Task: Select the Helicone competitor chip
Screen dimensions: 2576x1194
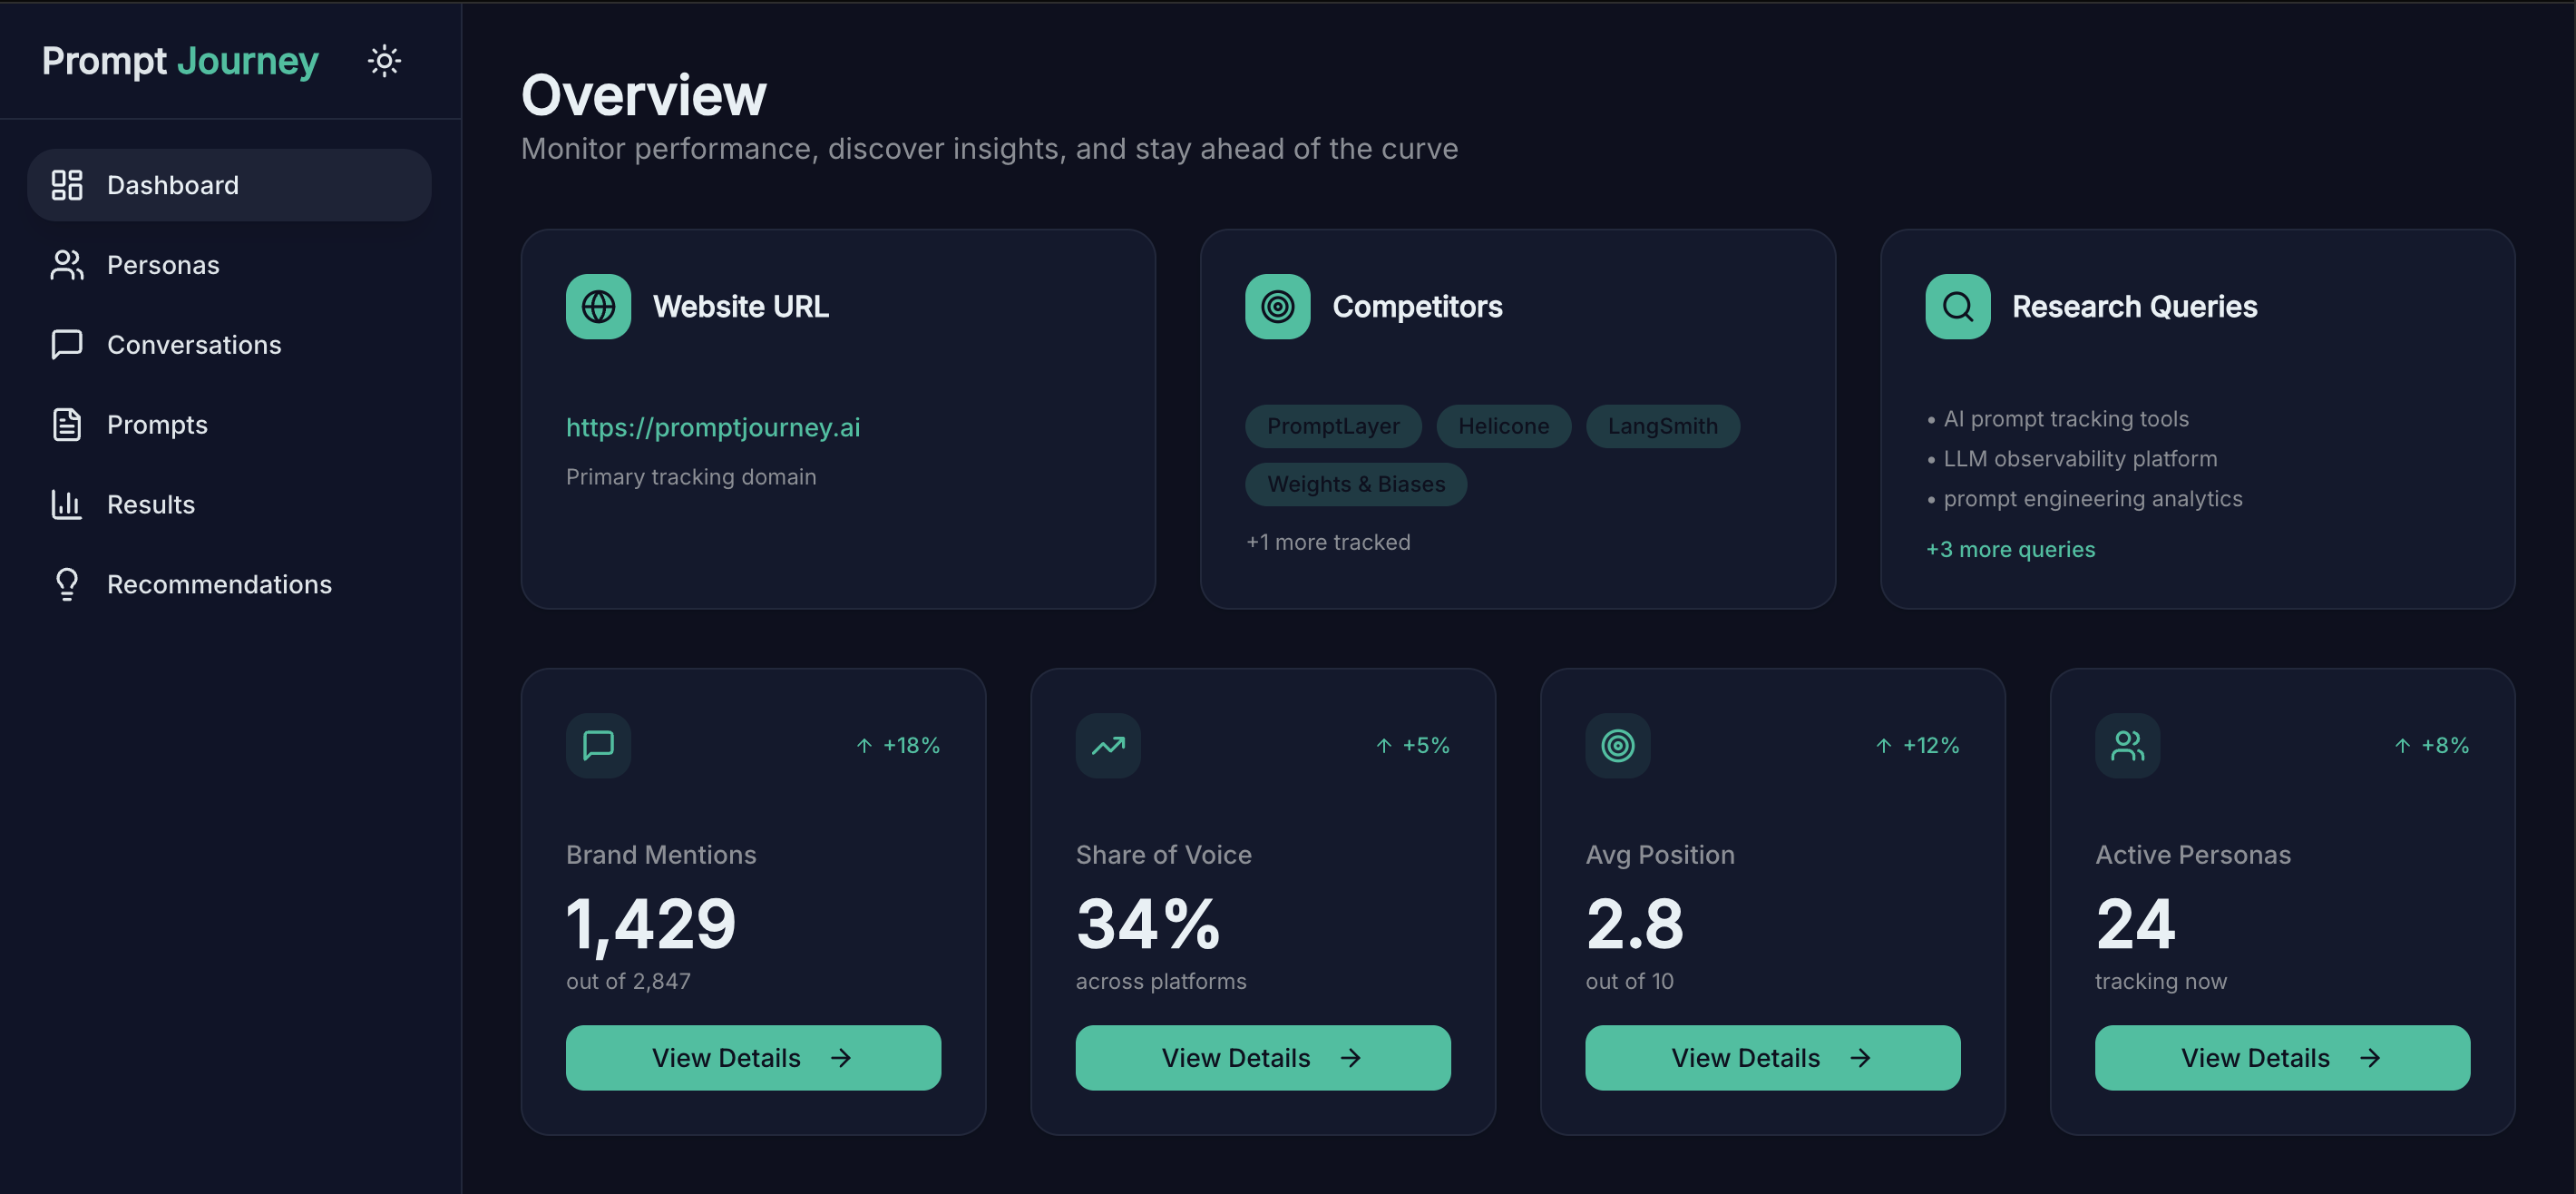Action: click(1504, 426)
